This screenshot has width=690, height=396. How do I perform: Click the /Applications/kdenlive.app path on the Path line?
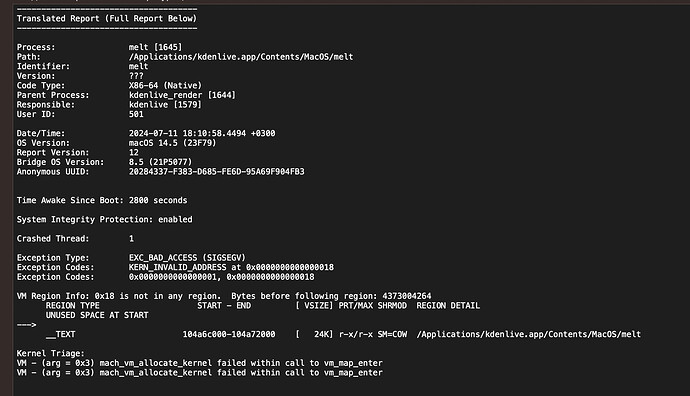tap(241, 57)
